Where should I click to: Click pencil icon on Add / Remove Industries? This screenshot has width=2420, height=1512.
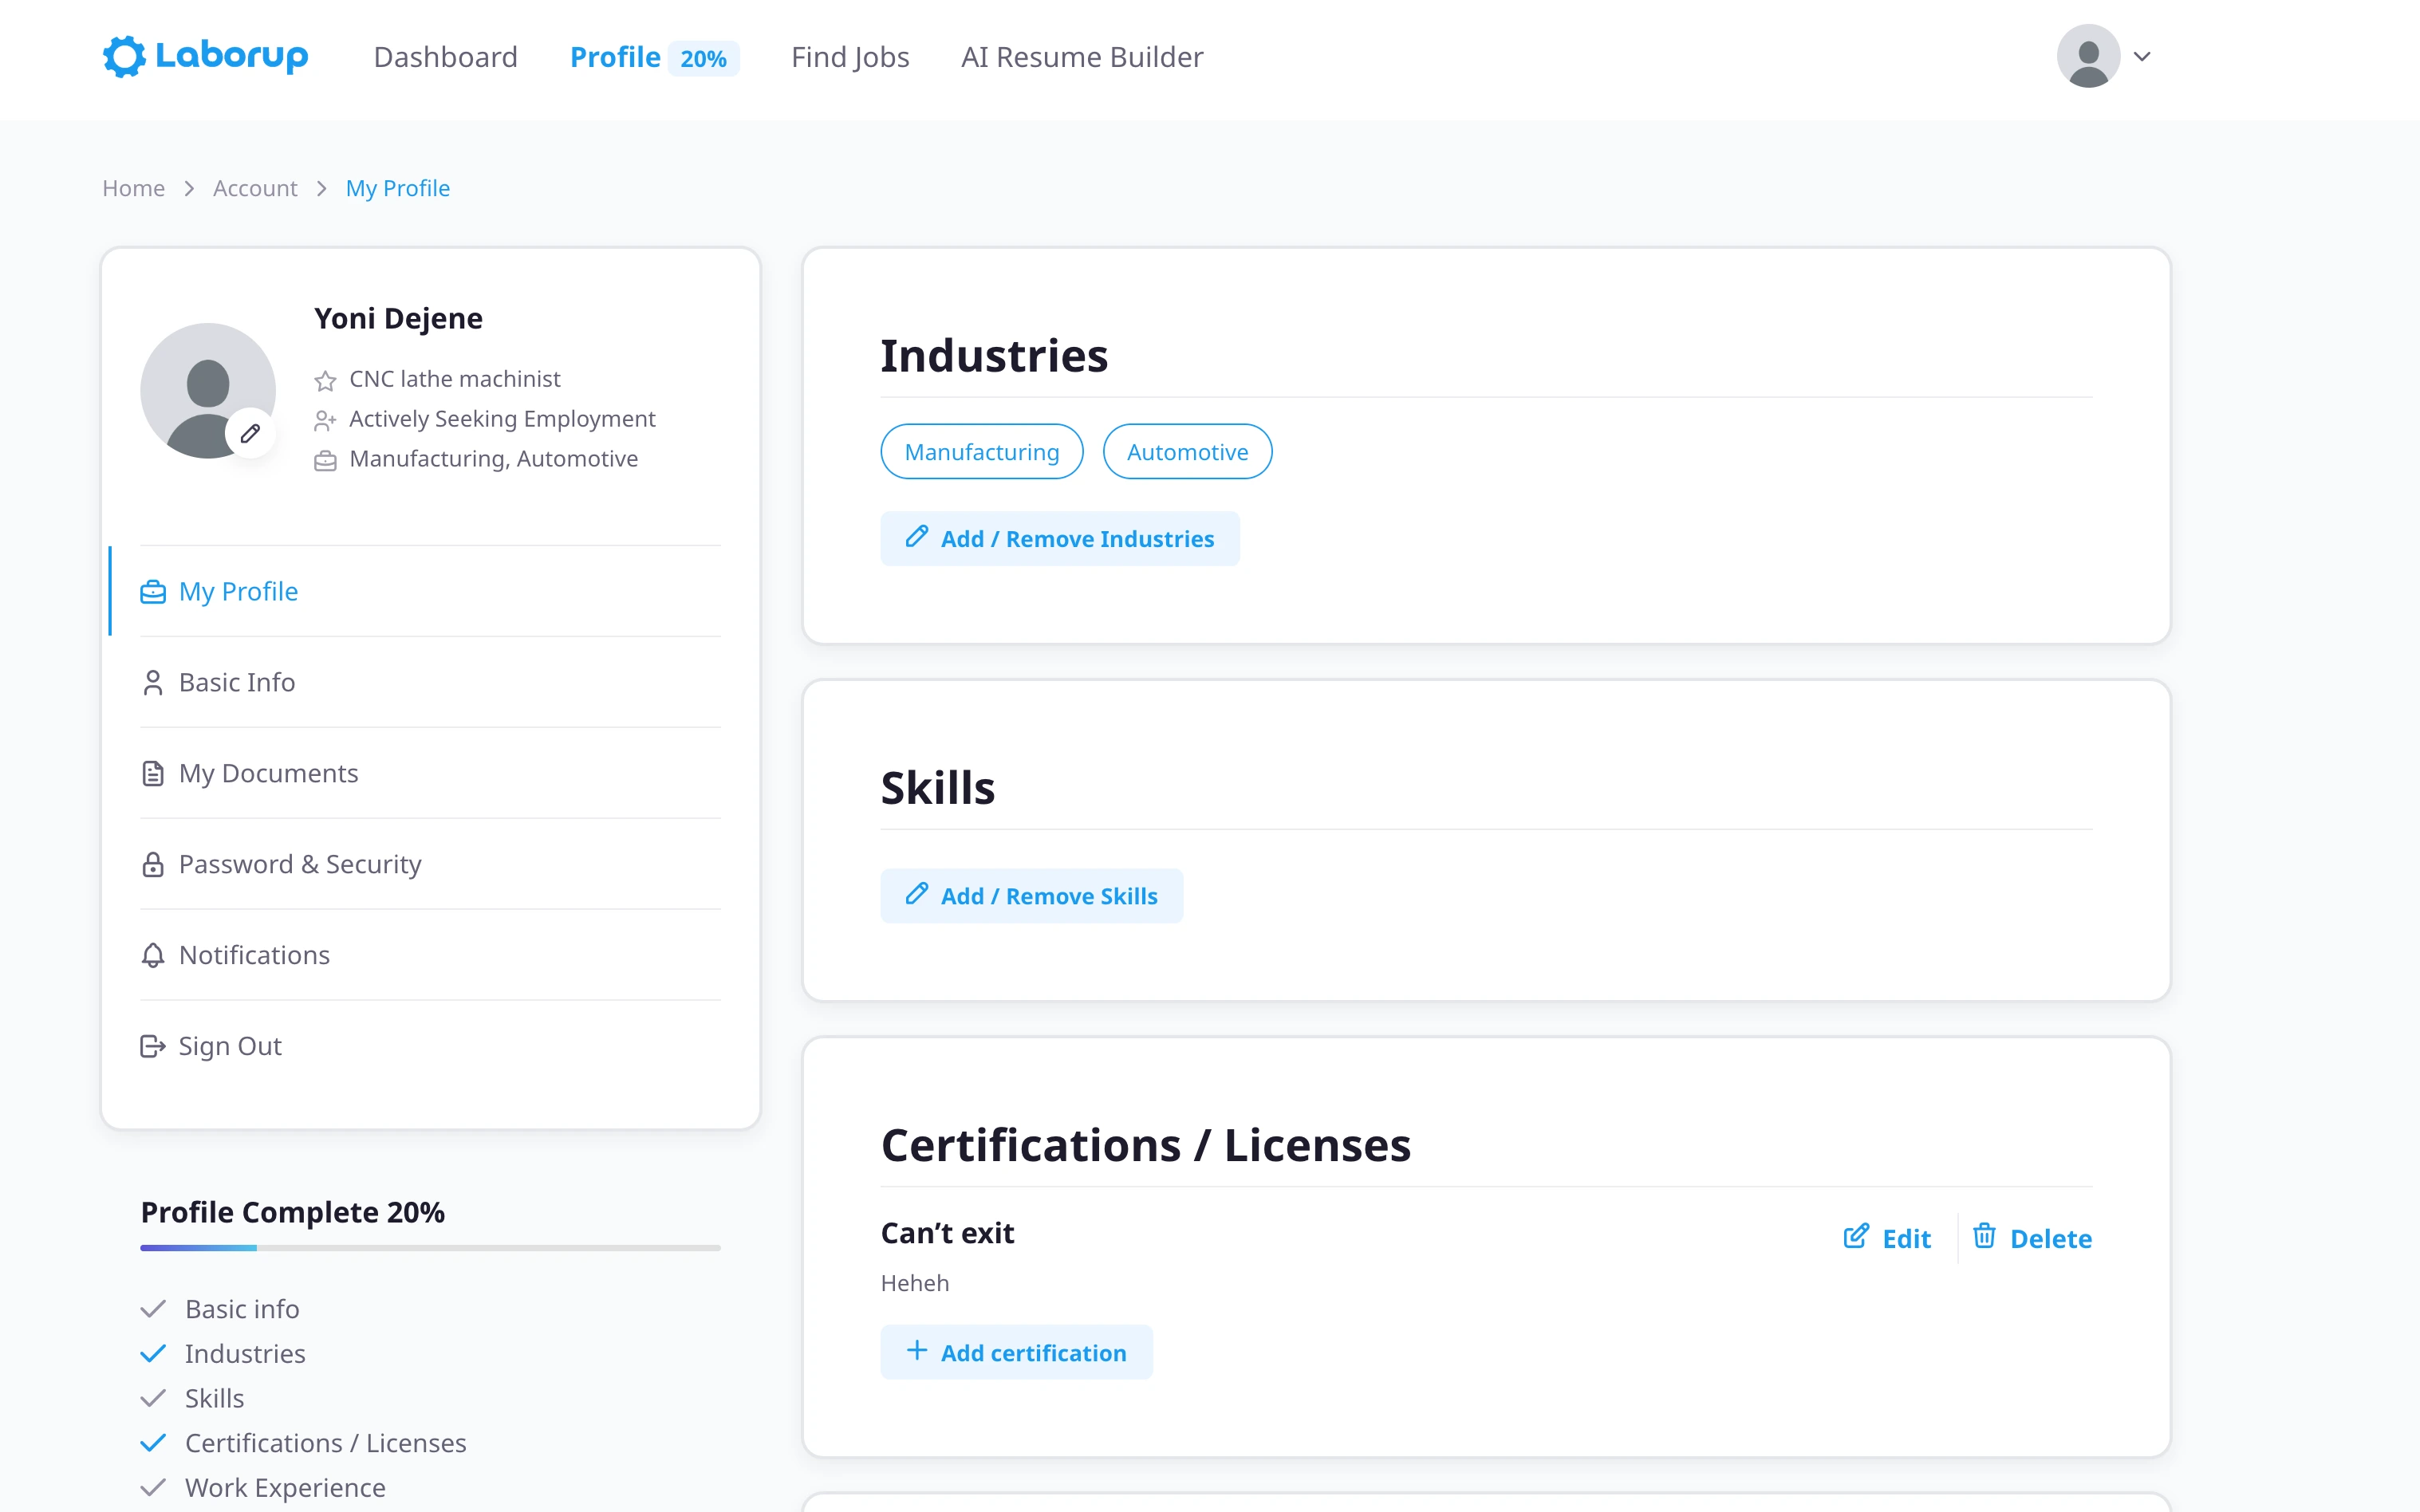(x=917, y=537)
